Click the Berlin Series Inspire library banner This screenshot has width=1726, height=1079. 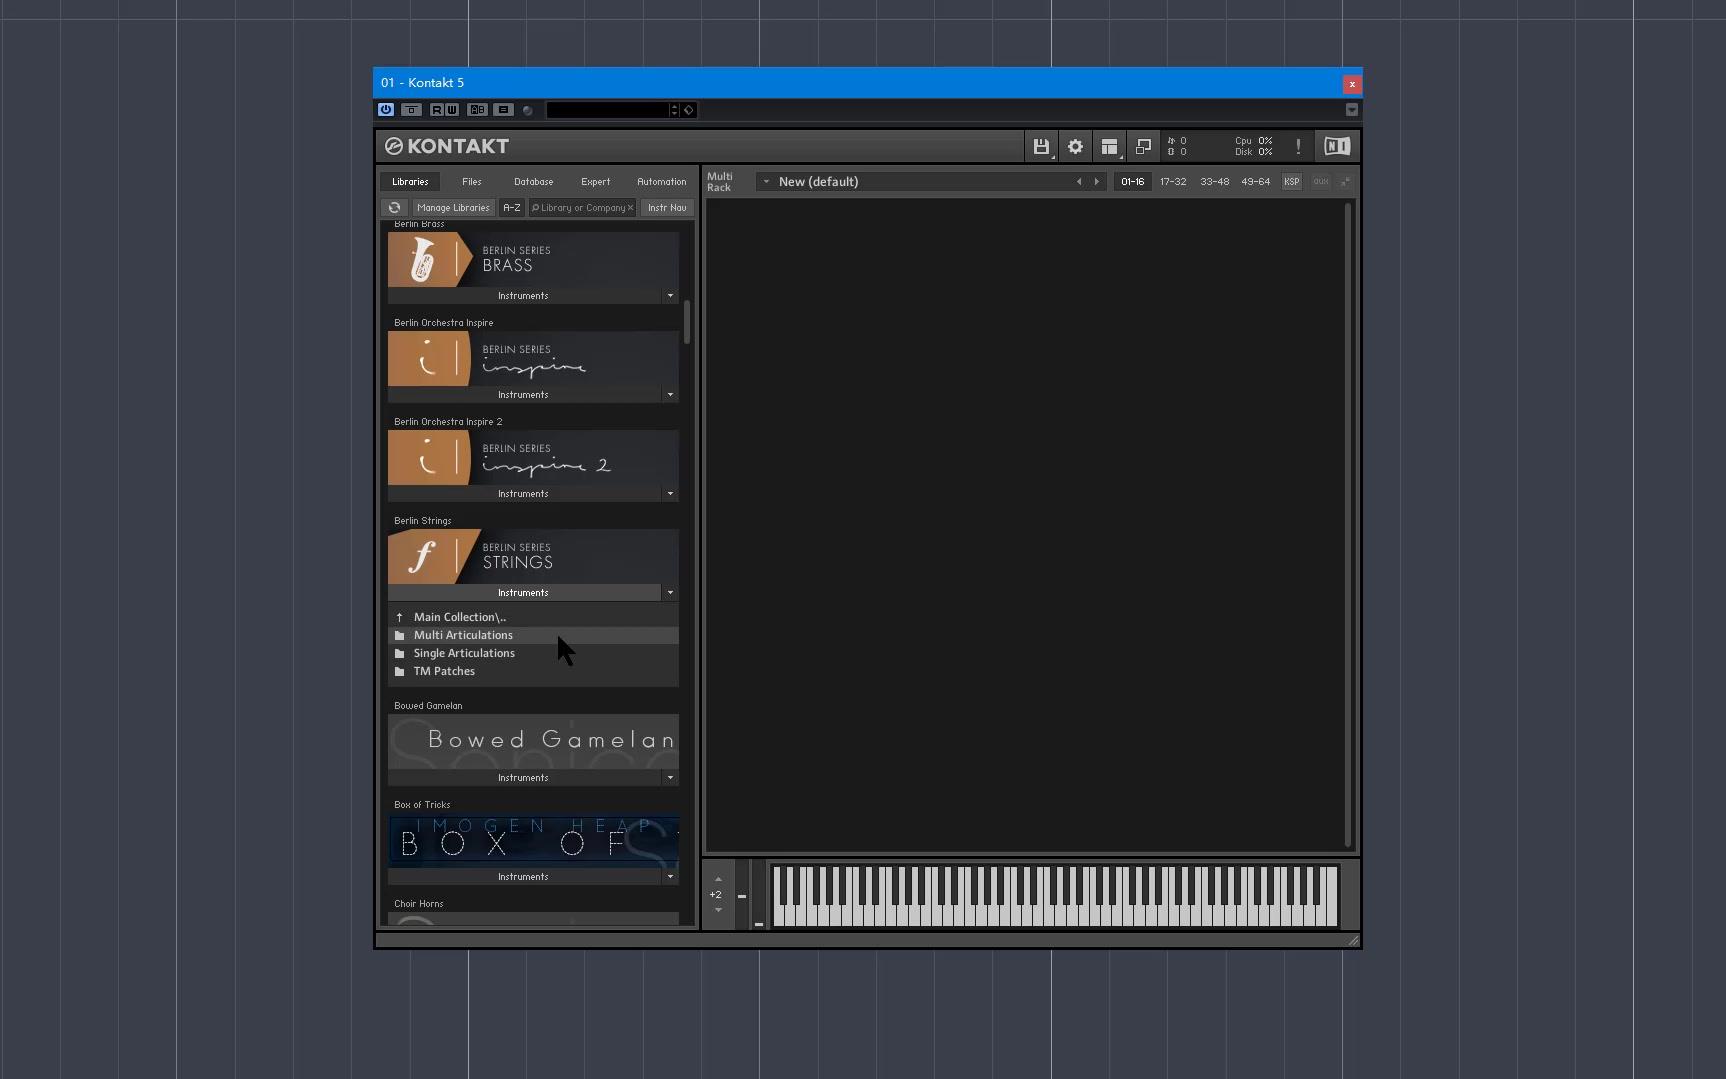coord(533,359)
